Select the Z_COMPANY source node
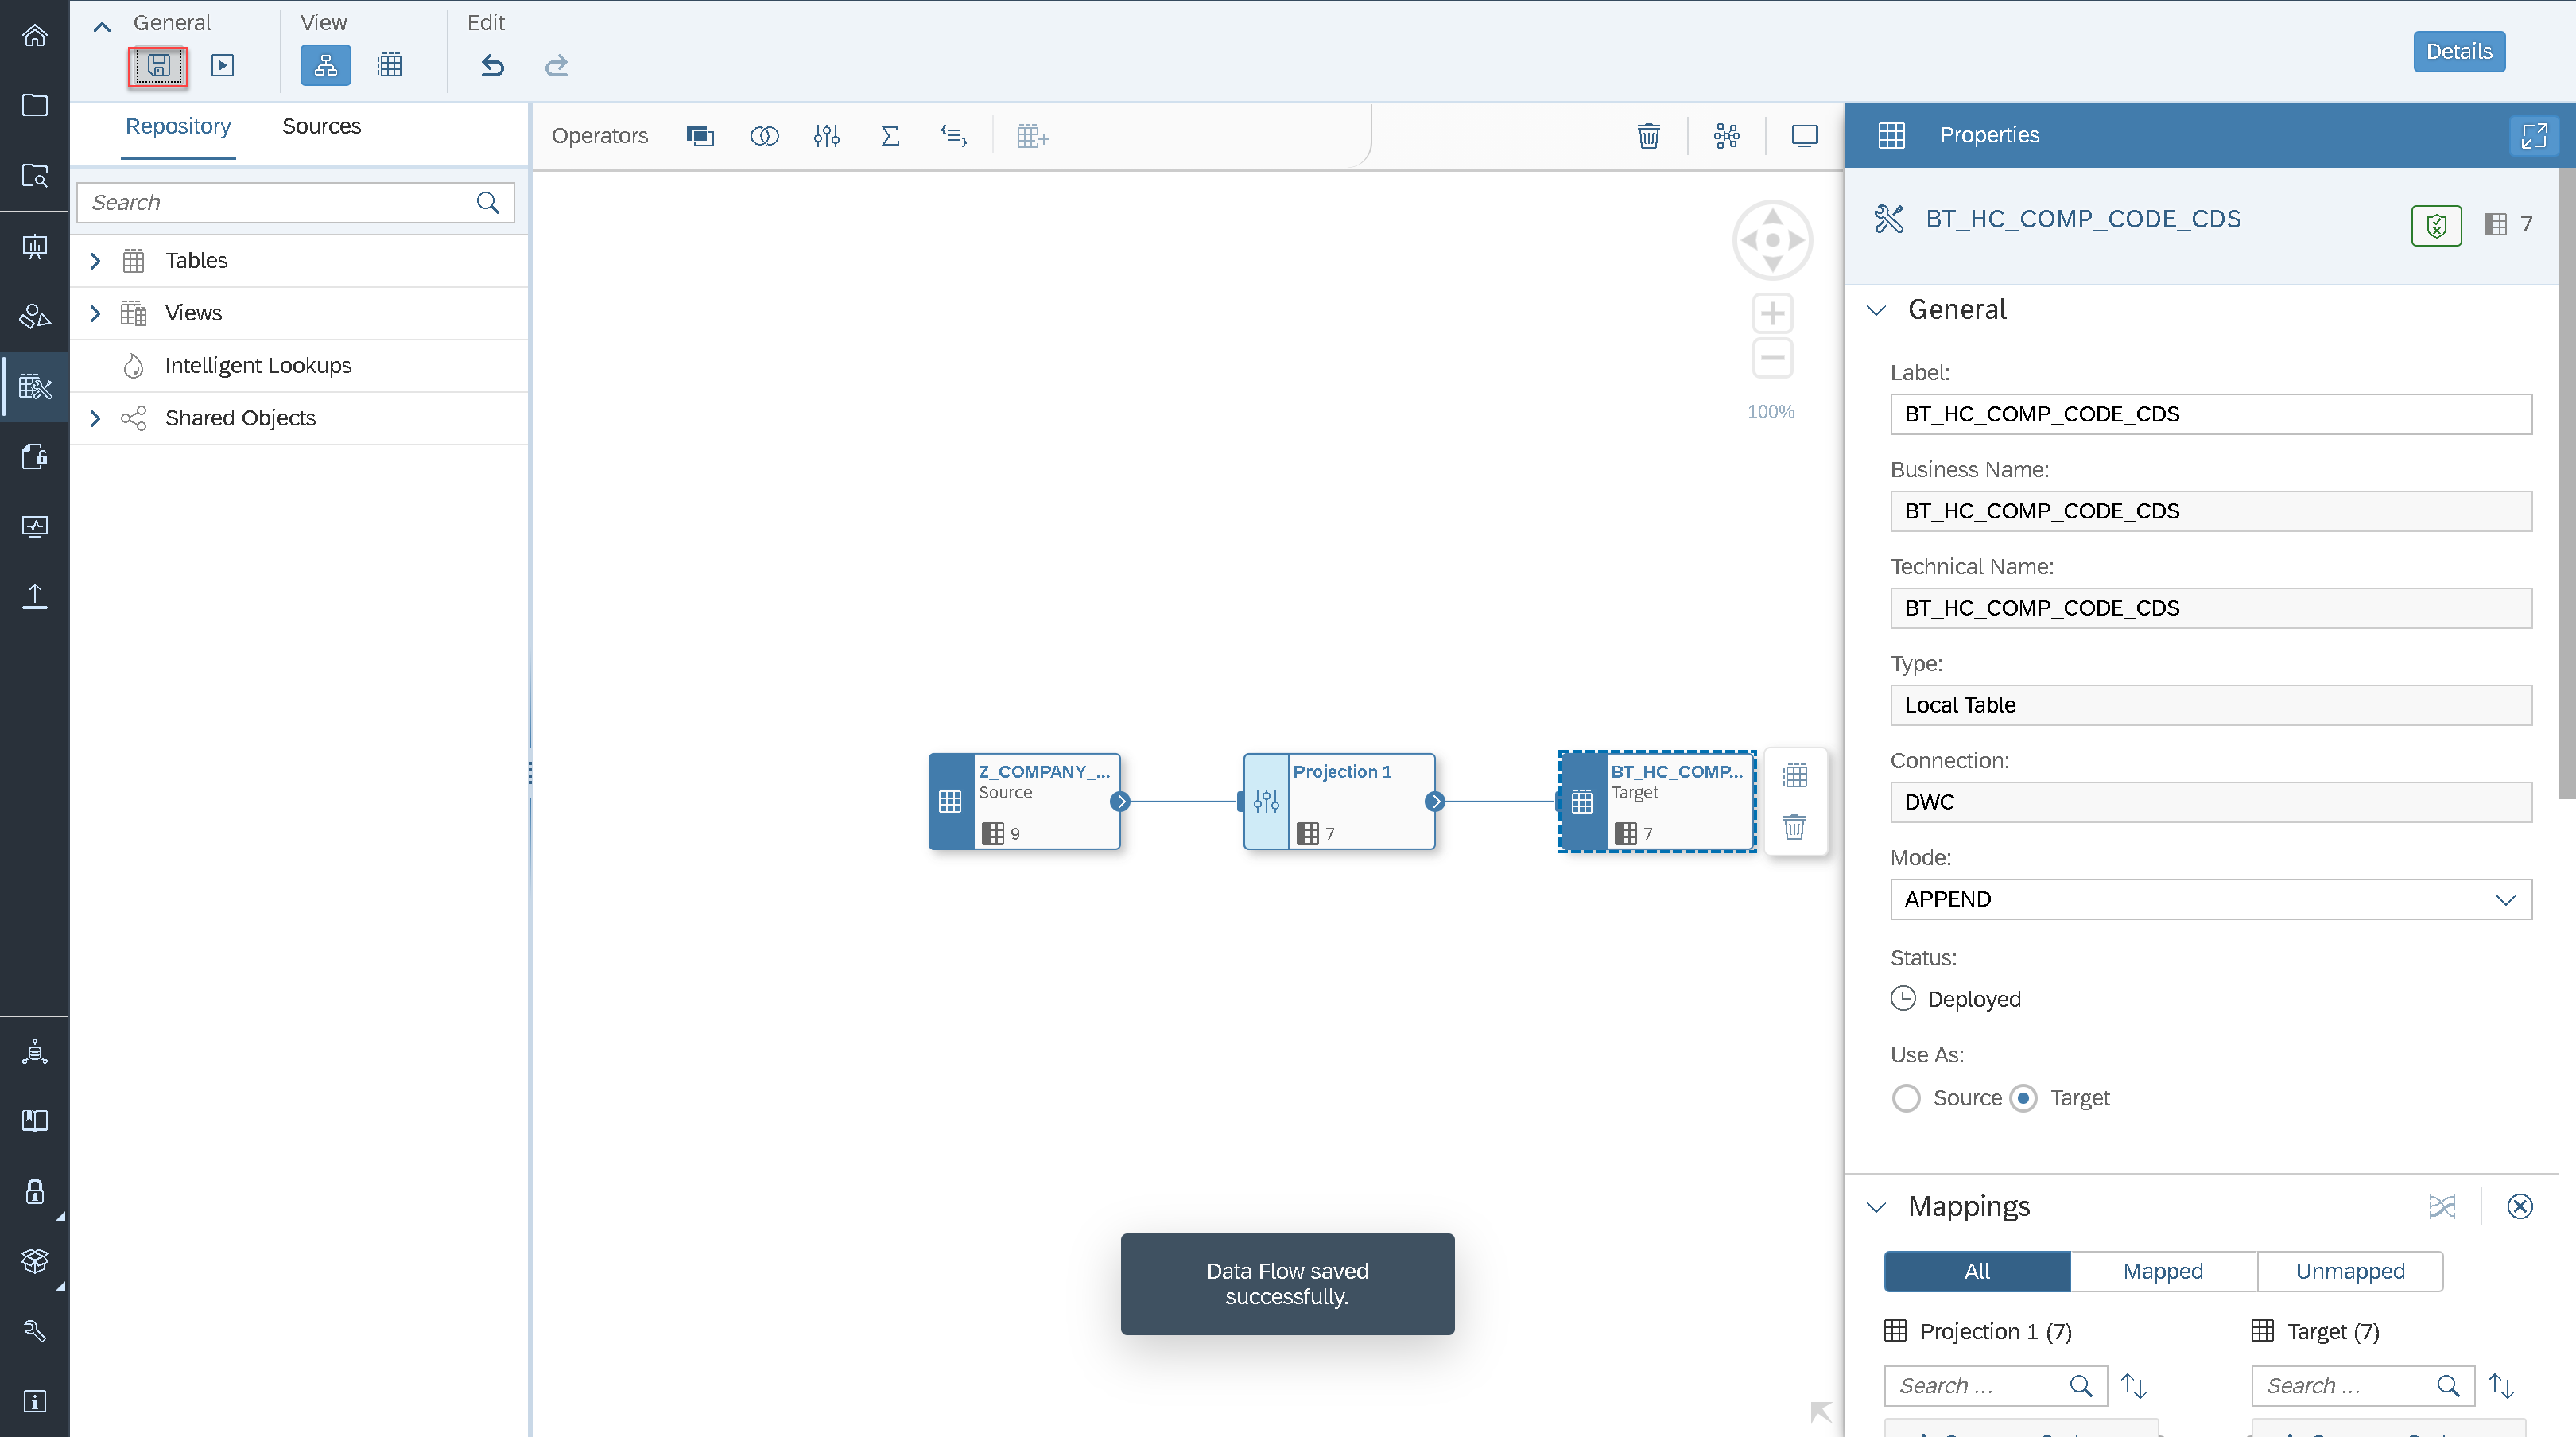The image size is (2576, 1437). point(1025,801)
